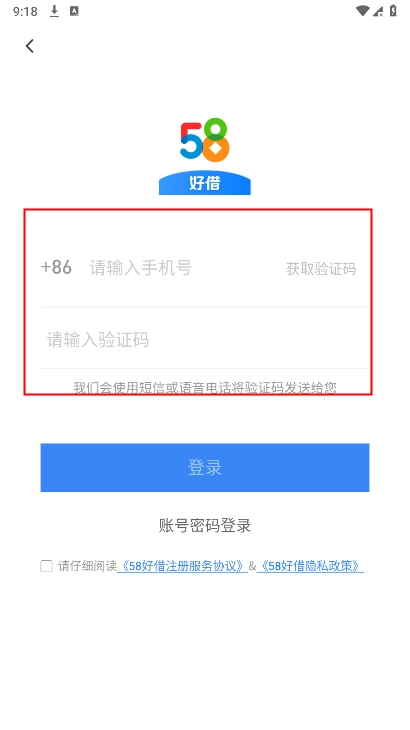
Task: Open 《58好借隐私政策》 privacy policy link
Action: tap(310, 566)
